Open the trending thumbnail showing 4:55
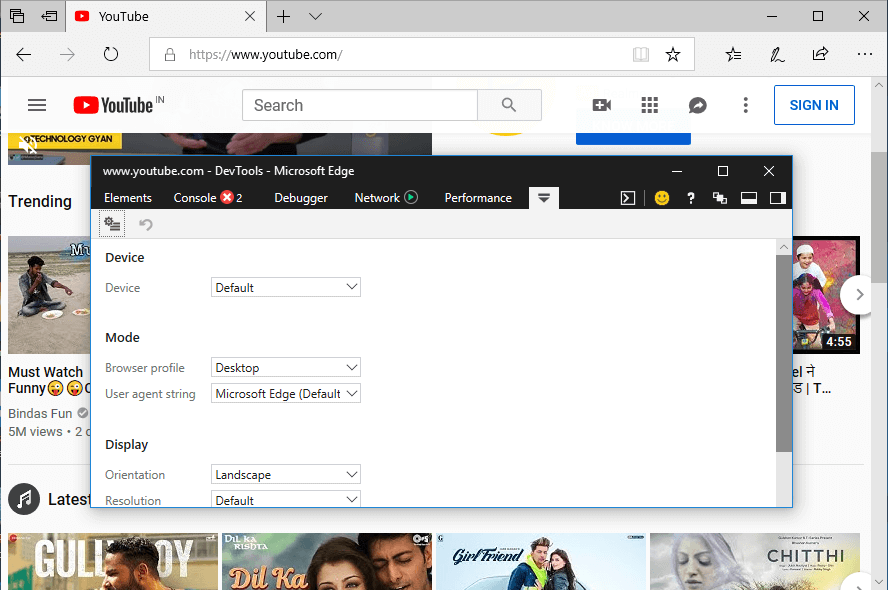 [x=826, y=295]
